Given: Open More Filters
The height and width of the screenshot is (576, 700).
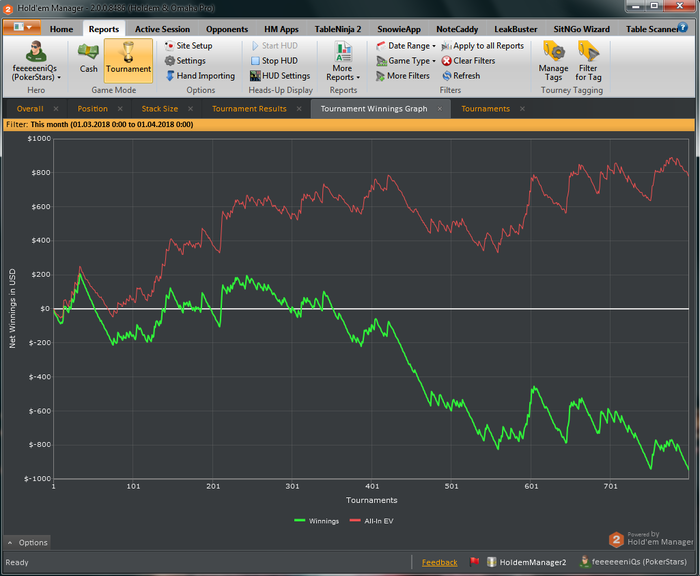Looking at the screenshot, I should click(x=403, y=76).
